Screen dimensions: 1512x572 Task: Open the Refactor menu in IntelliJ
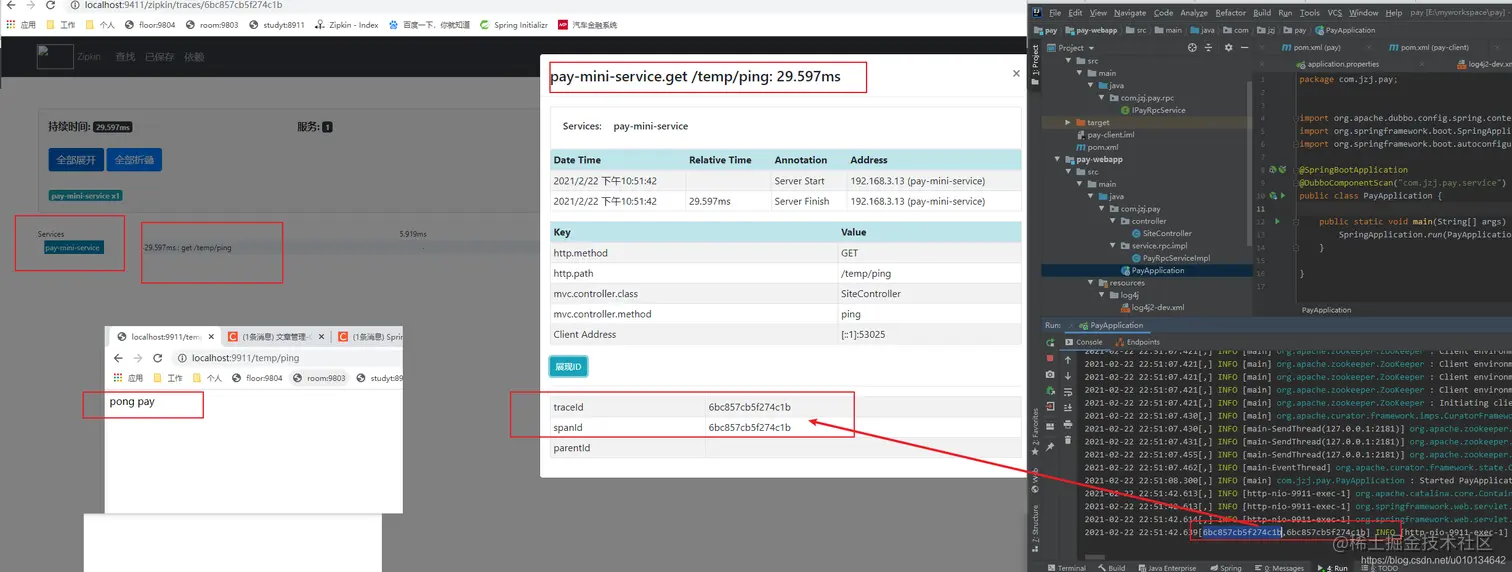point(1230,13)
